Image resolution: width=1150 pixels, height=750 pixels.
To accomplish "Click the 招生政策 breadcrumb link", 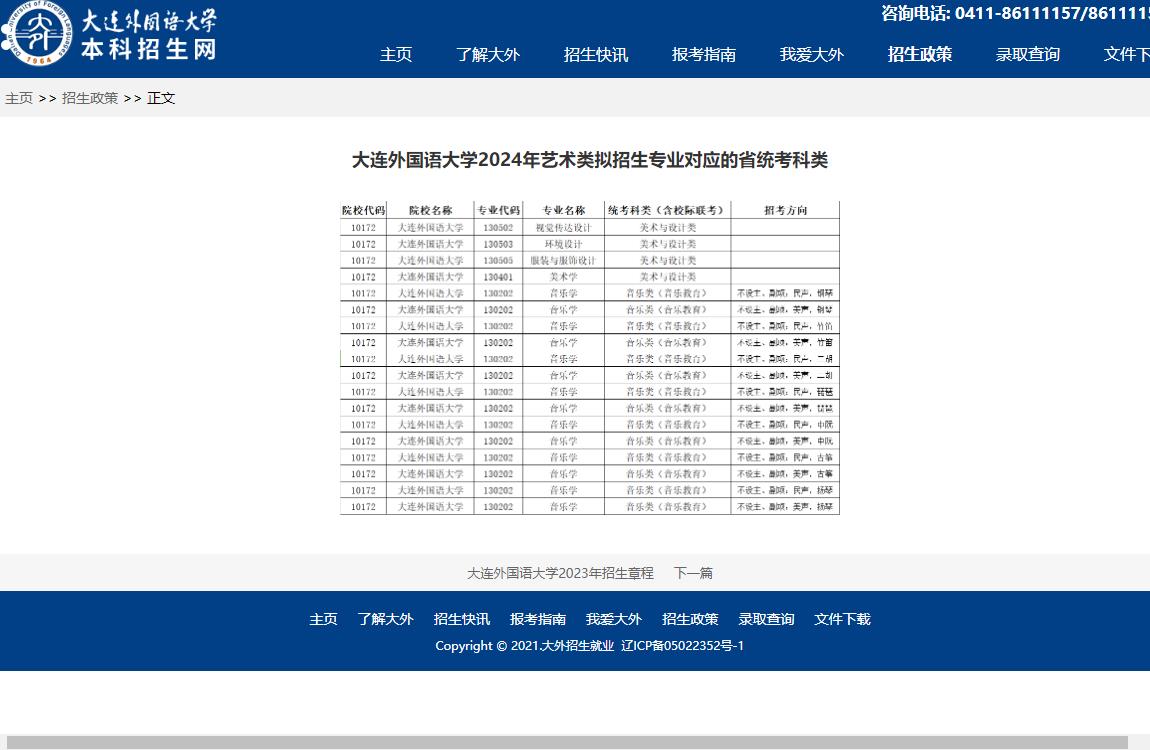I will coord(89,98).
